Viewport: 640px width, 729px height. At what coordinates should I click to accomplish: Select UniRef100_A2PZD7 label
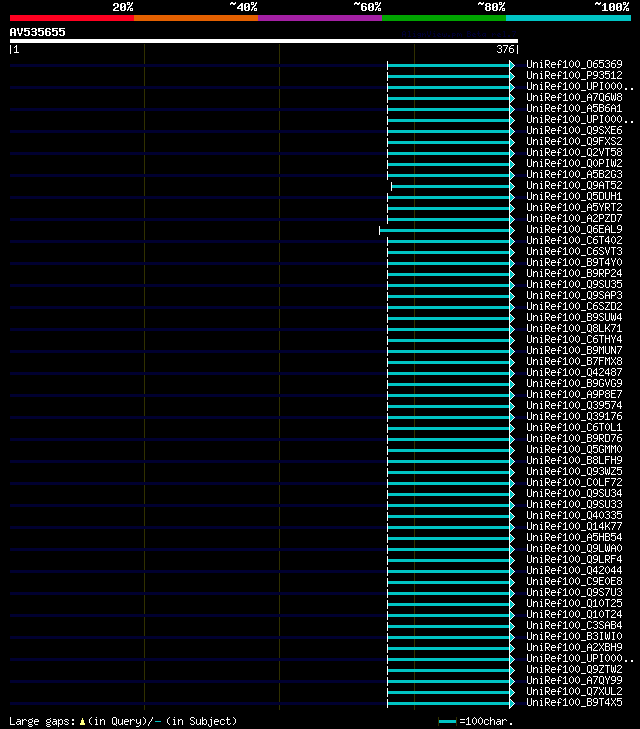point(574,219)
